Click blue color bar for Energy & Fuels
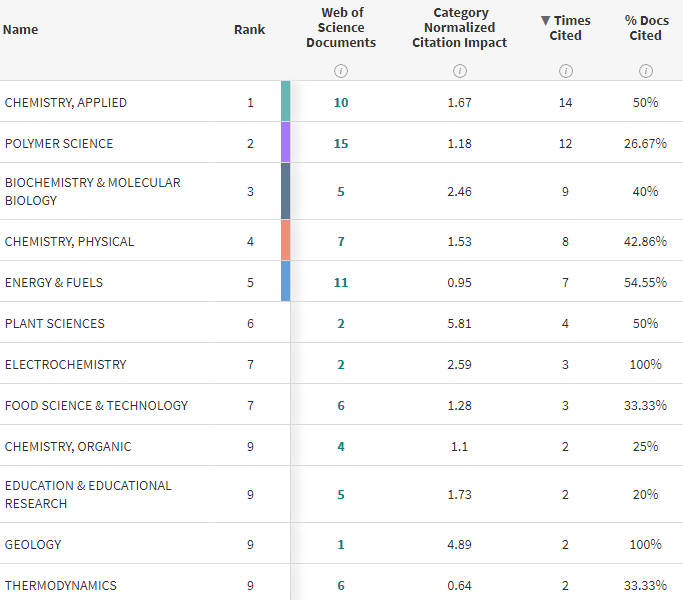Screen dimensions: 683x600 tap(286, 282)
